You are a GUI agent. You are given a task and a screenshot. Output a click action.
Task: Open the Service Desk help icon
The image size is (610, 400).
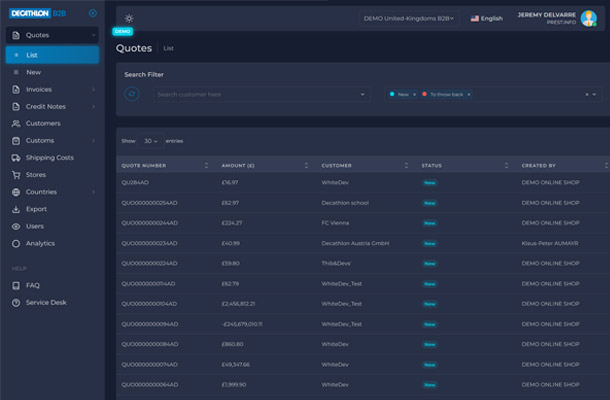(15, 302)
